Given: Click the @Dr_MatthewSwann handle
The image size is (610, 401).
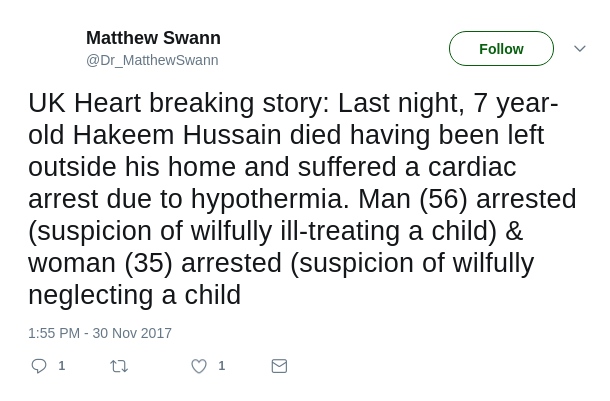Looking at the screenshot, I should coord(152,60).
